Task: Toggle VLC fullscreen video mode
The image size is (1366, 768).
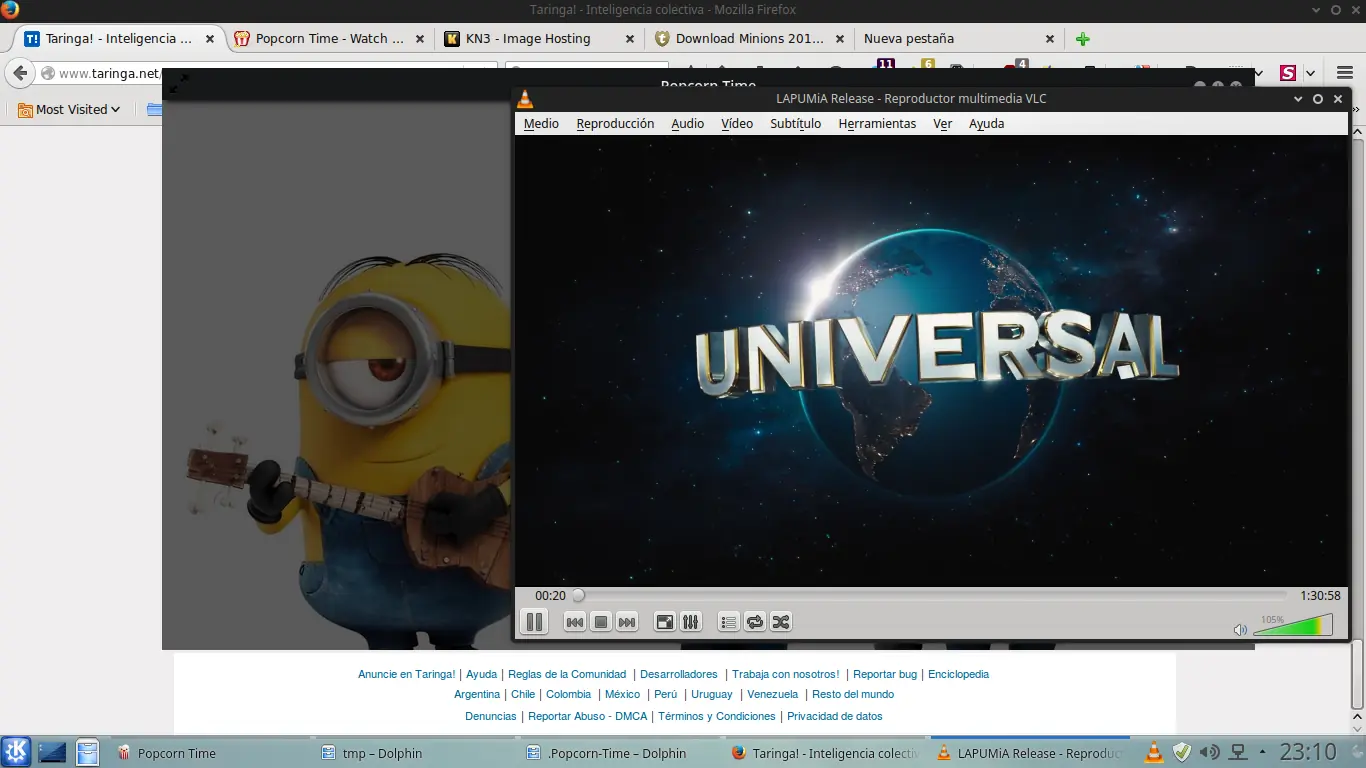Action: pyautogui.click(x=665, y=622)
